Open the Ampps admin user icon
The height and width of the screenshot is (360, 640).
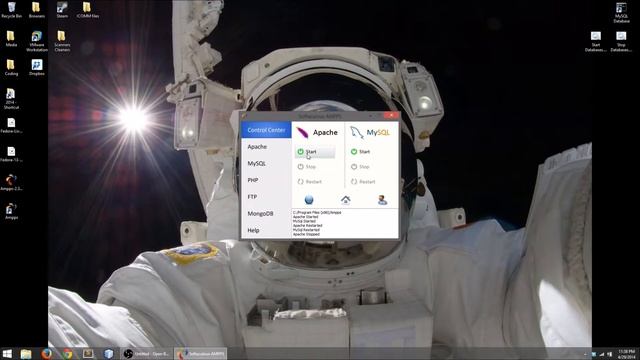(382, 200)
